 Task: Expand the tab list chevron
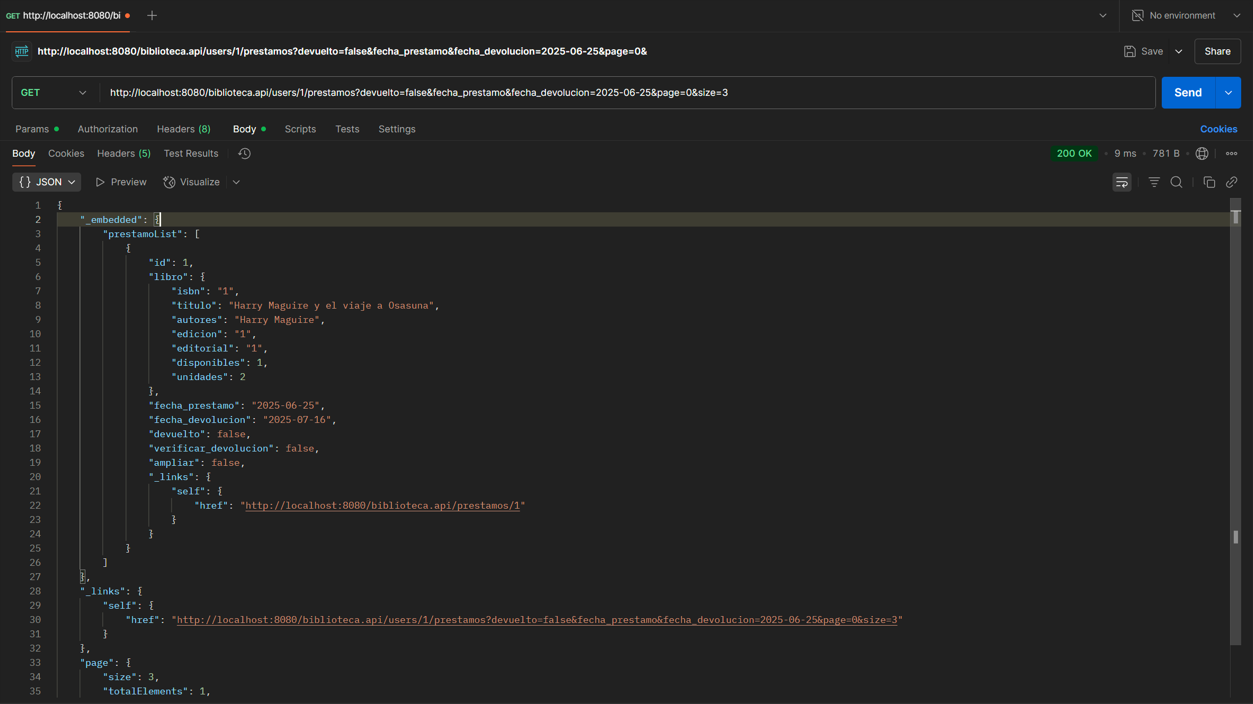[1103, 16]
